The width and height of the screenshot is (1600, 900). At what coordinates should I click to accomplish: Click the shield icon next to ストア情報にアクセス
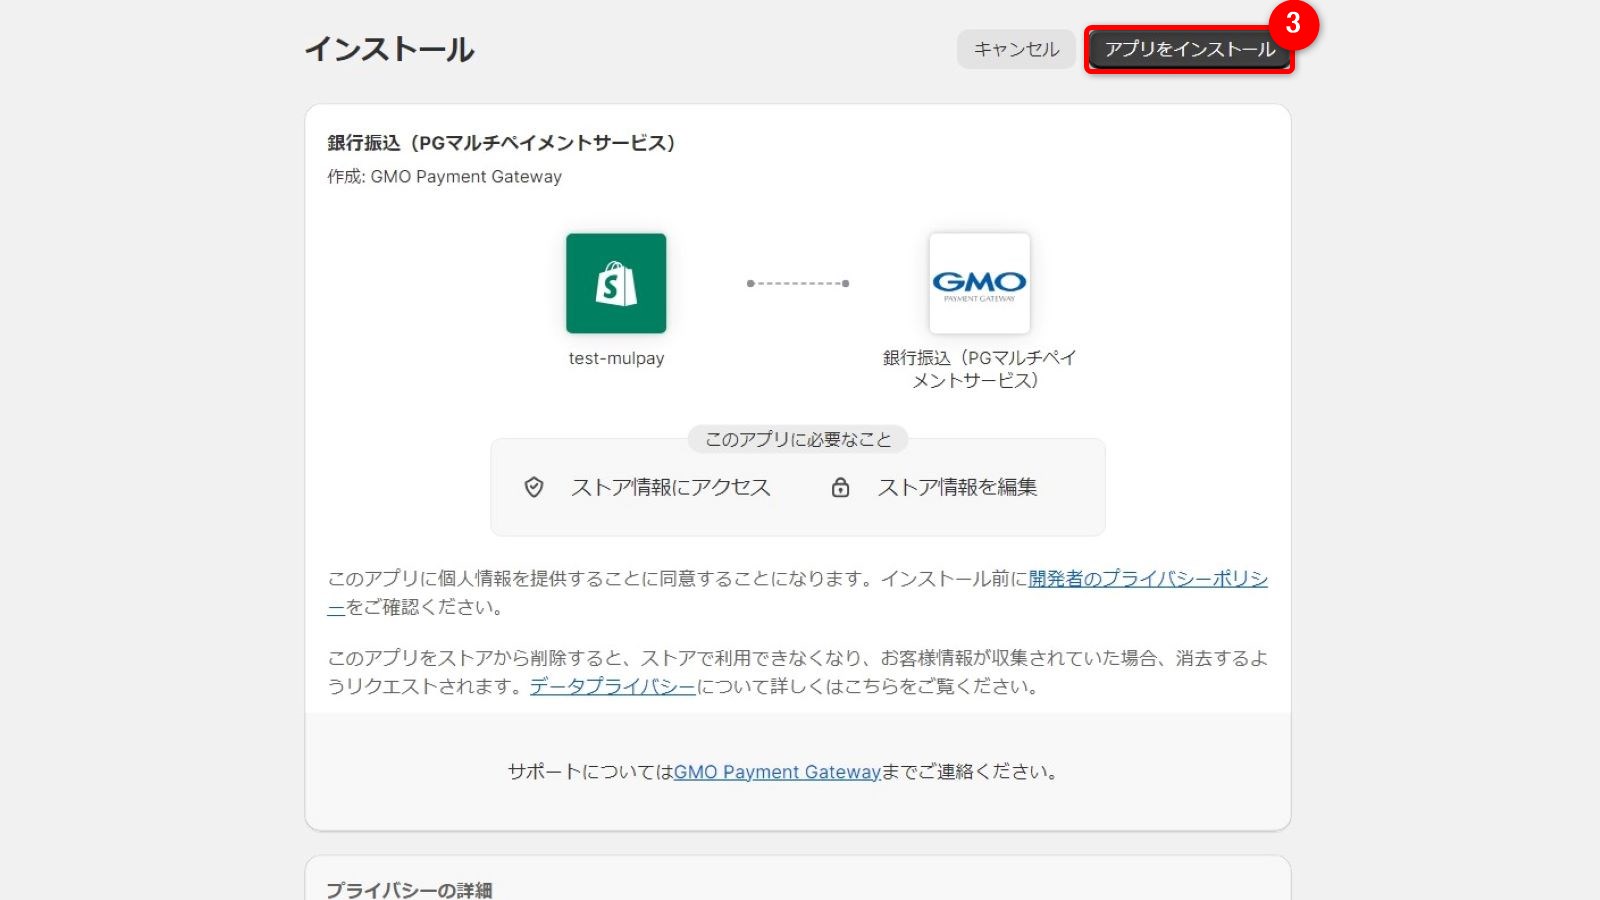(536, 487)
